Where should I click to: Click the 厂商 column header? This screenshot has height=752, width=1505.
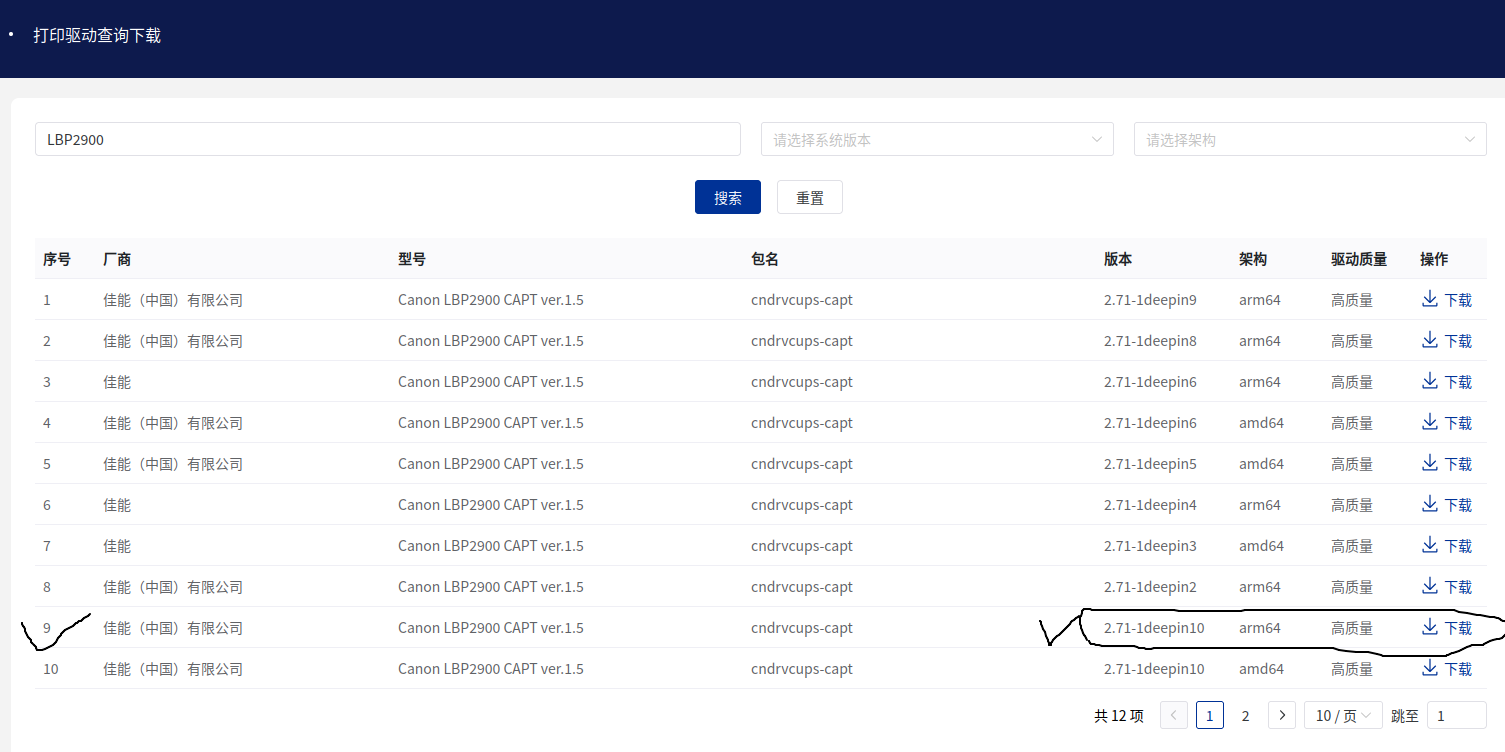[117, 259]
